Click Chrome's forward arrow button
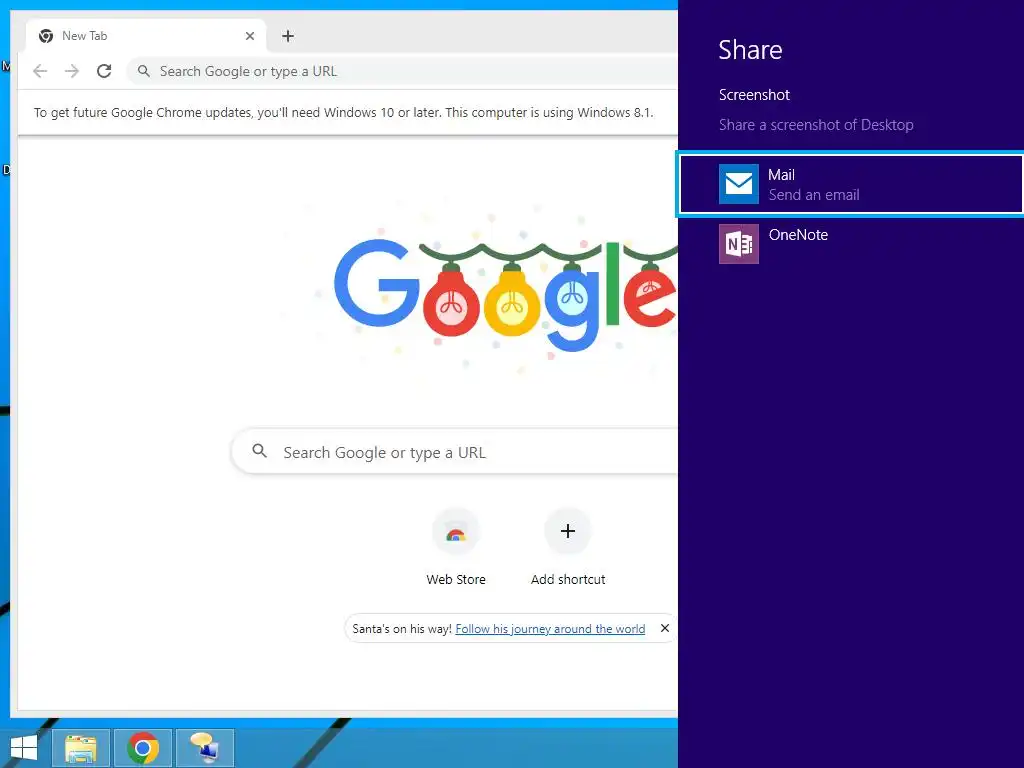 pyautogui.click(x=72, y=71)
